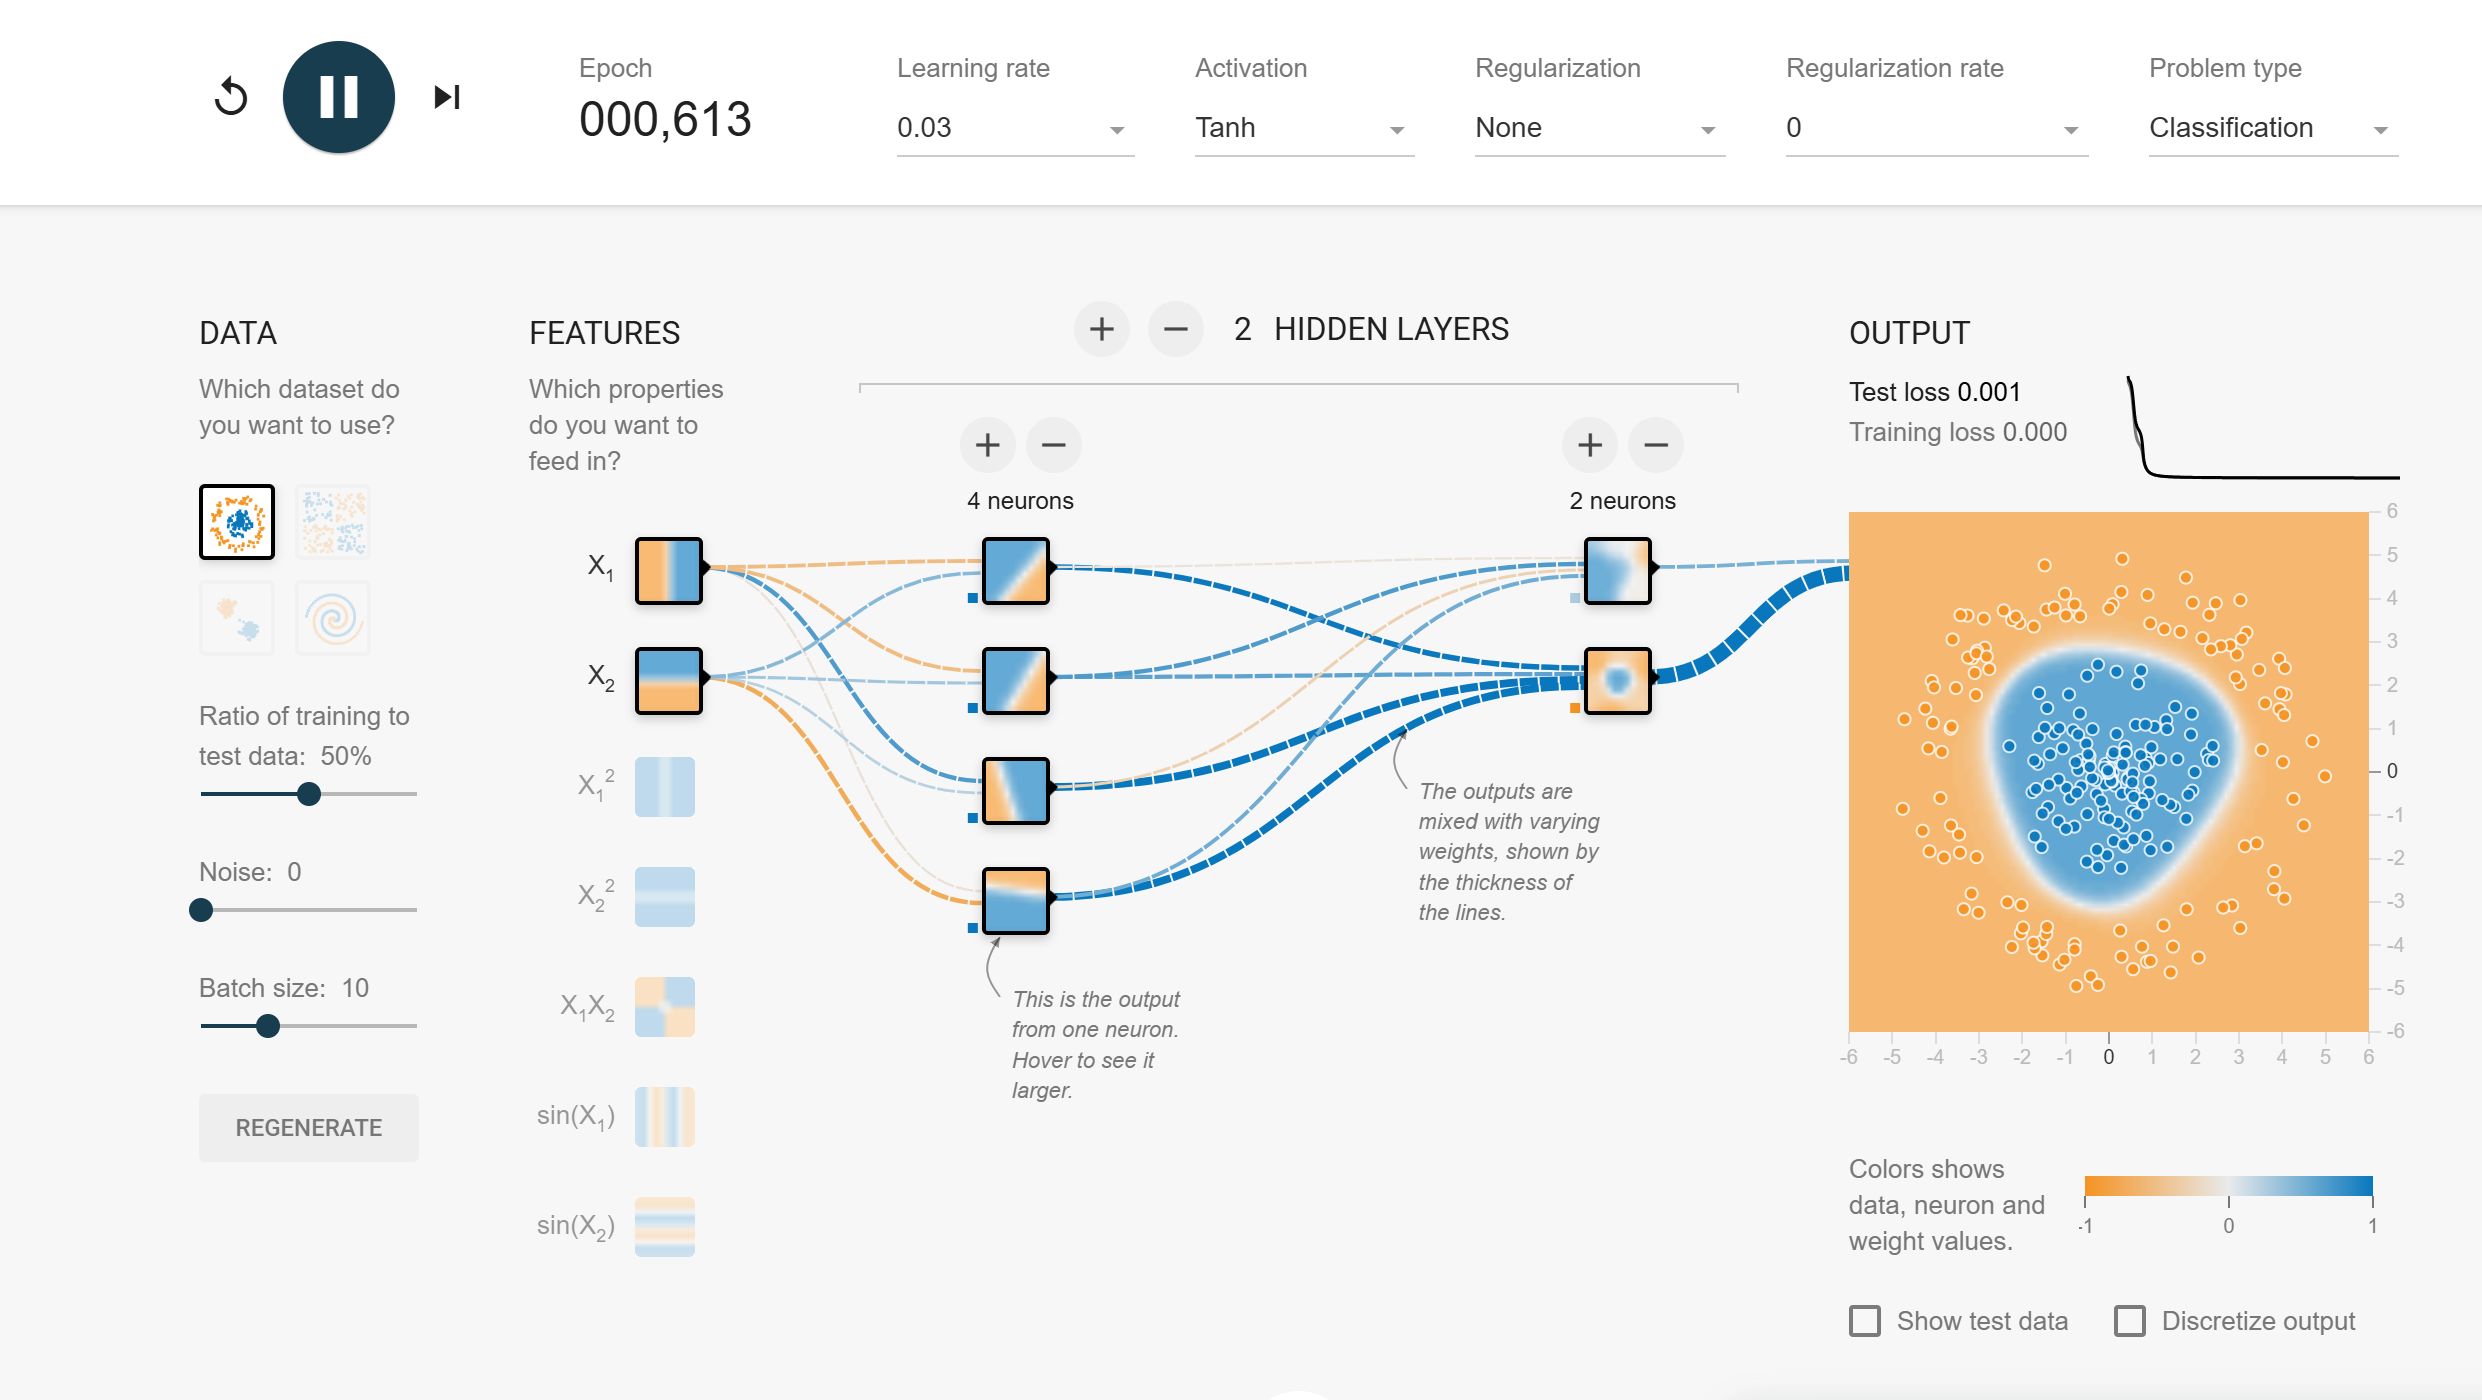The width and height of the screenshot is (2482, 1400).
Task: Click bias square of first layer's top neuron
Action: (973, 598)
